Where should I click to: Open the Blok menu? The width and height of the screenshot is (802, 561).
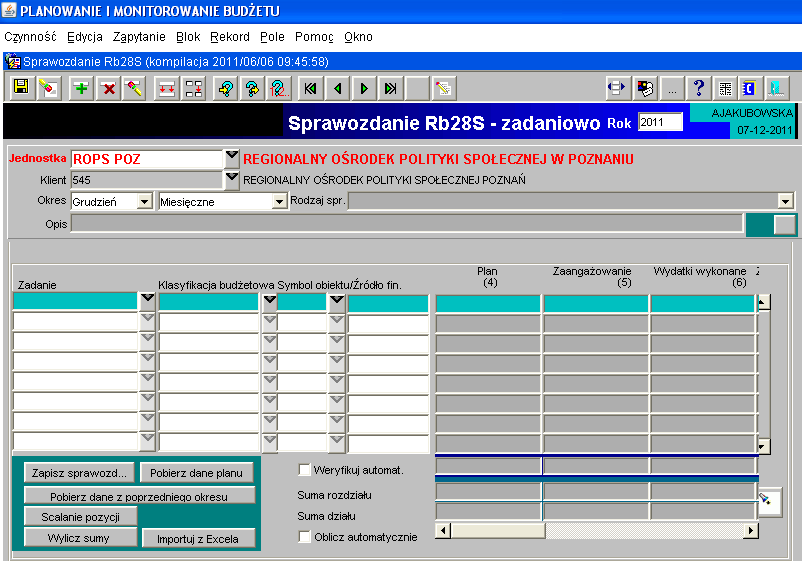coord(188,37)
